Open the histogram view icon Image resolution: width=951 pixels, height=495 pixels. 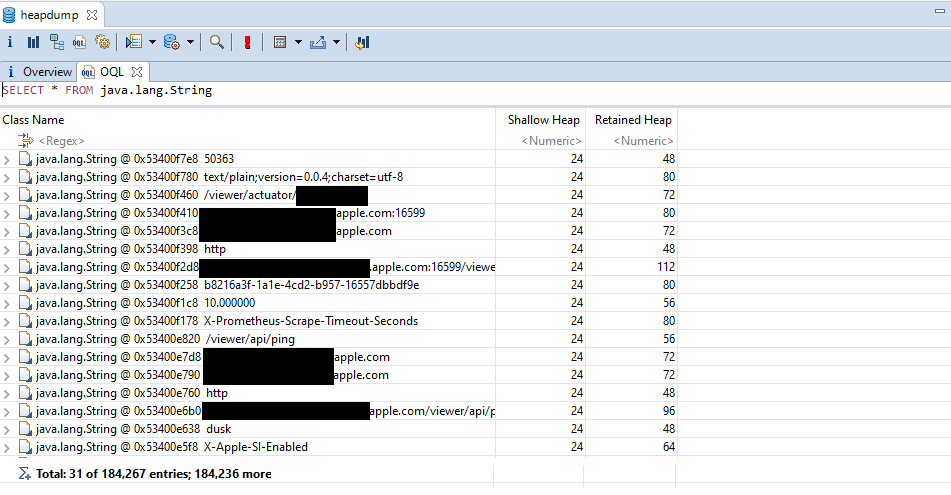tap(33, 42)
